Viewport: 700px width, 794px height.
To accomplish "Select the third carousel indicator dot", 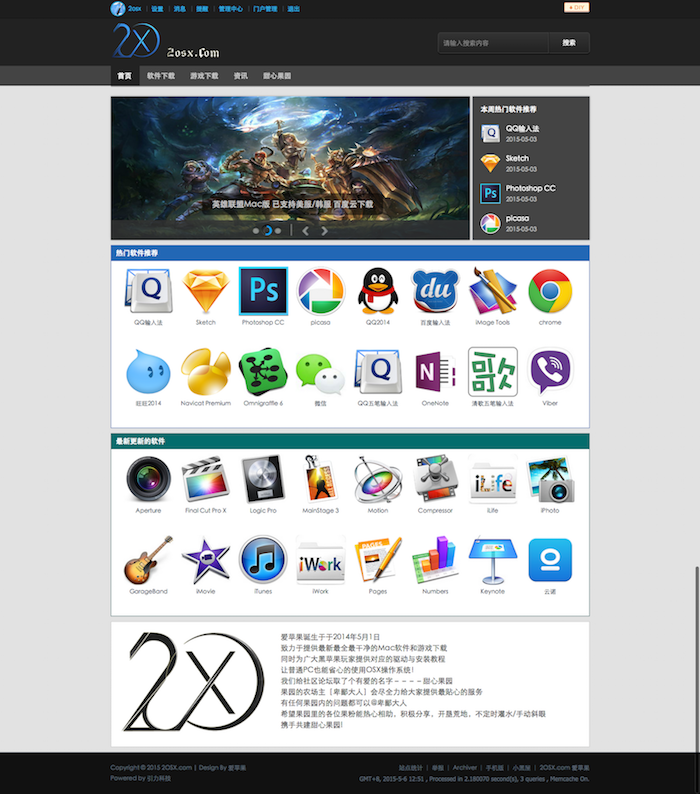I will point(278,231).
